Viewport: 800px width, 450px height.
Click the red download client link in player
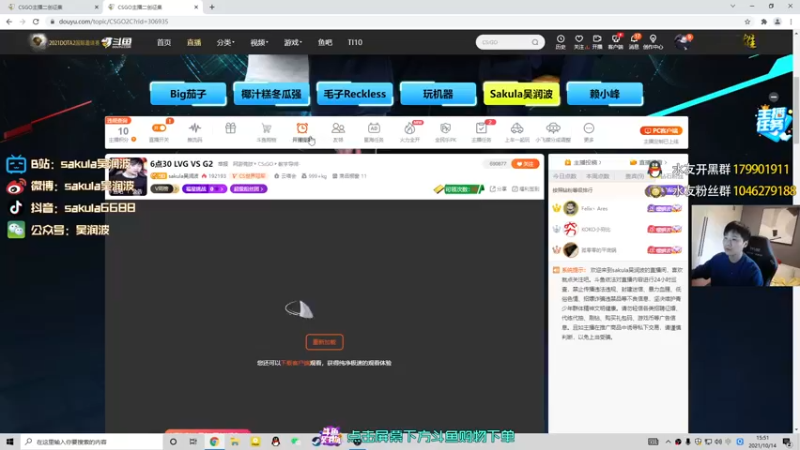295,363
